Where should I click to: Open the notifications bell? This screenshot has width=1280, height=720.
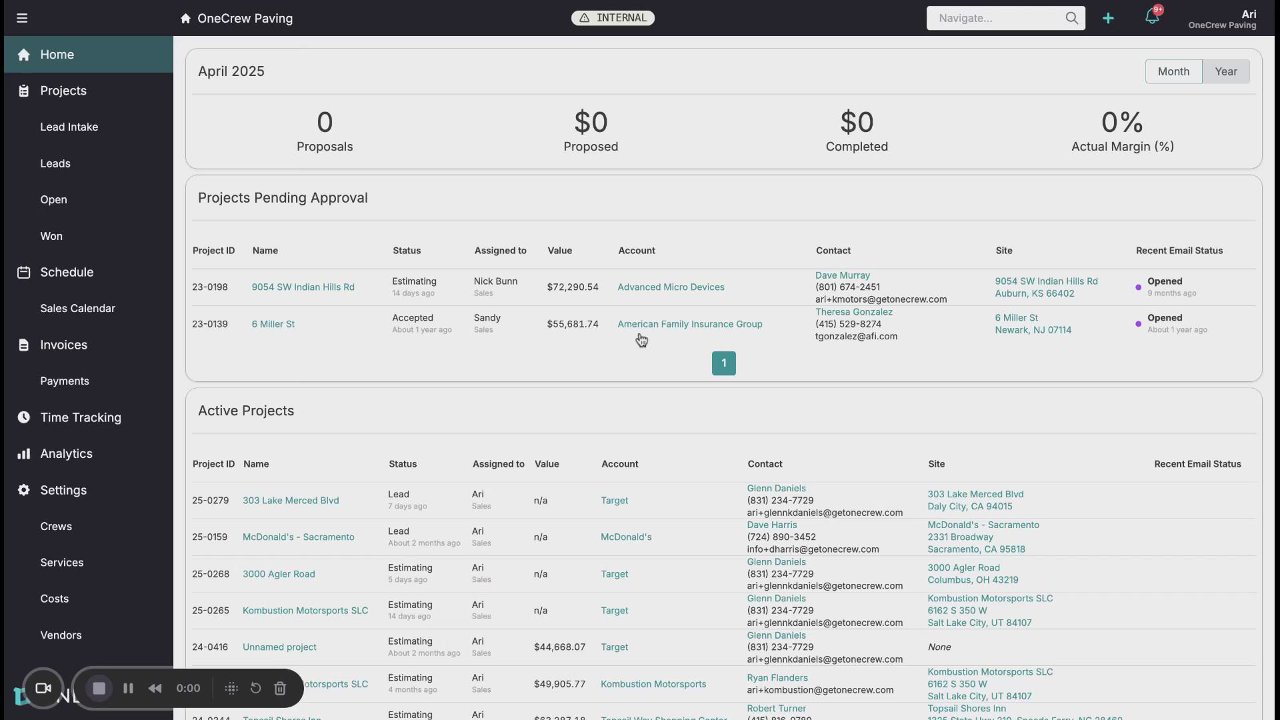point(1152,18)
